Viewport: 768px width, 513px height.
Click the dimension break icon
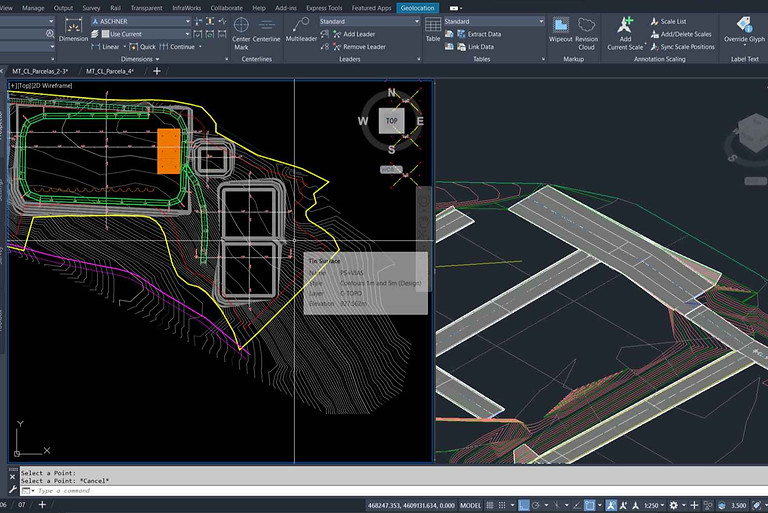tap(198, 21)
